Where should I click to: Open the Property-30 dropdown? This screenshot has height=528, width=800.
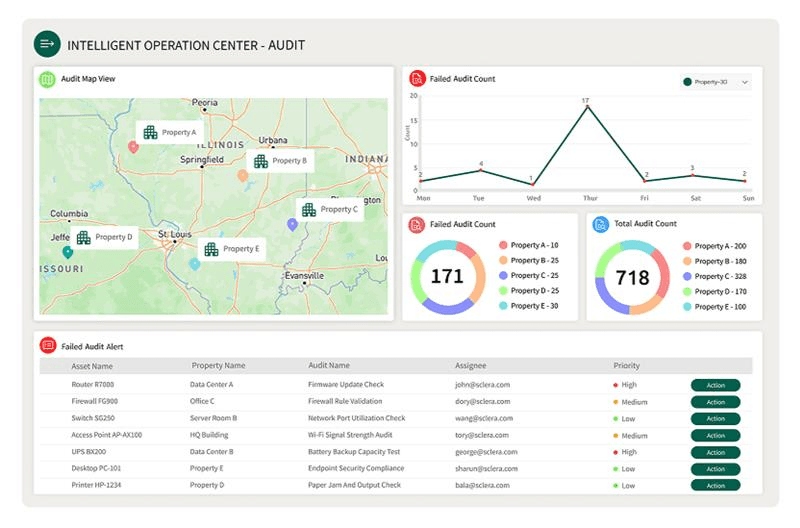pos(715,82)
